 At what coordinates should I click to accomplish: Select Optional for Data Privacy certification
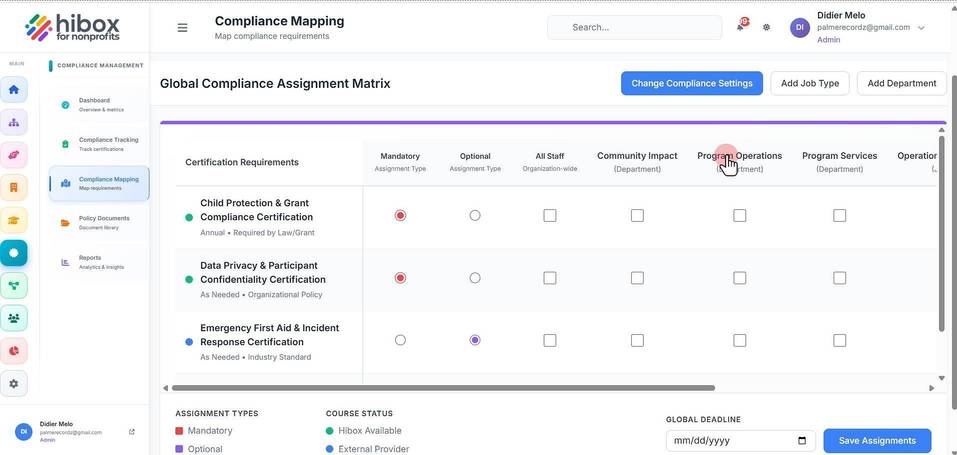tap(475, 278)
